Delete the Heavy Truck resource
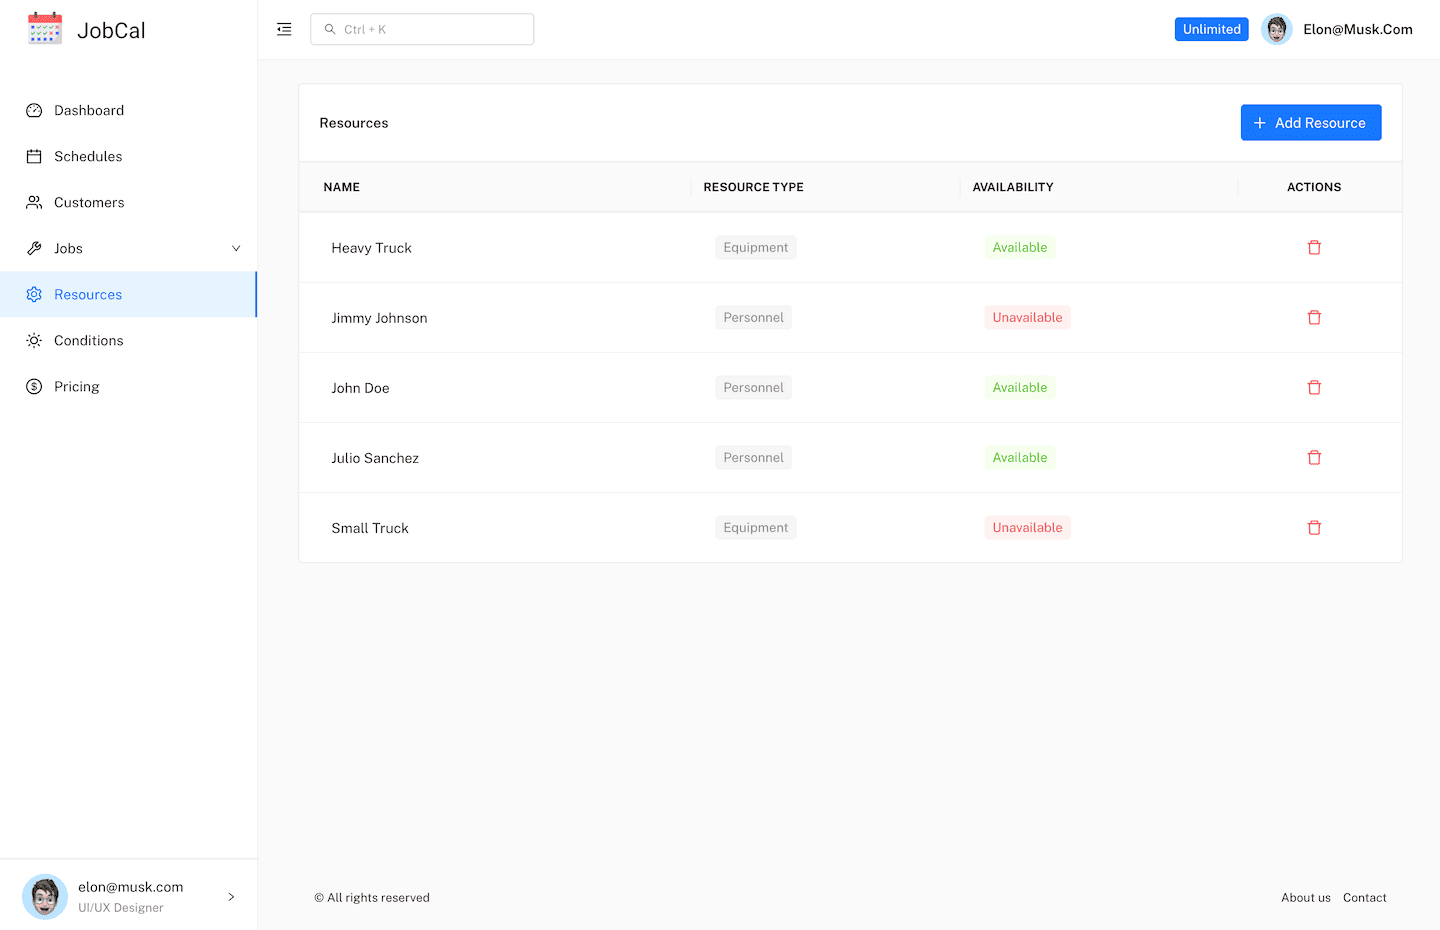 (1314, 248)
